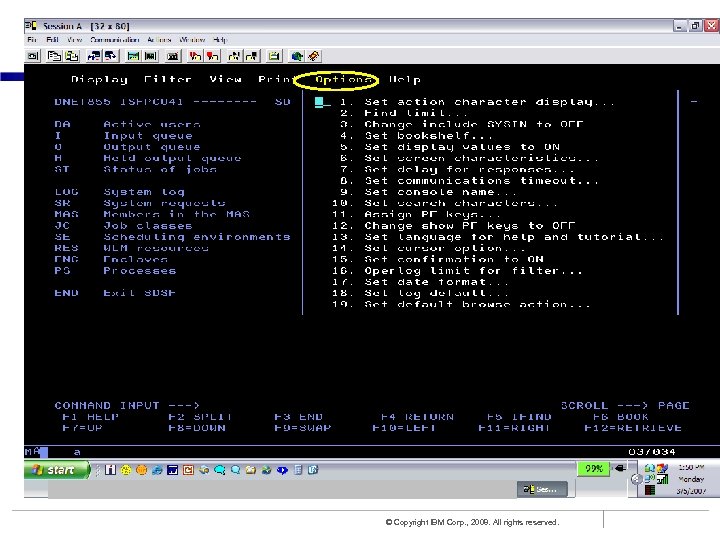Choose option 4 Set bookshelf
The image size is (720, 540).
click(x=416, y=135)
